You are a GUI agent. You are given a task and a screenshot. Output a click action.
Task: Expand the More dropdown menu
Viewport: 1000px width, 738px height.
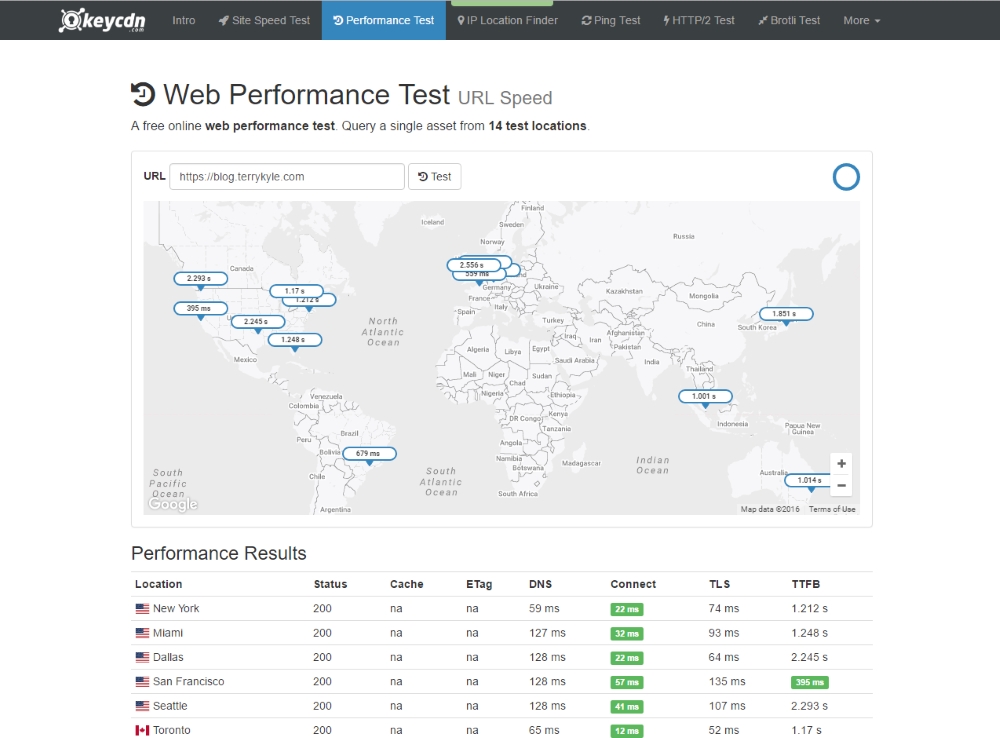click(861, 20)
